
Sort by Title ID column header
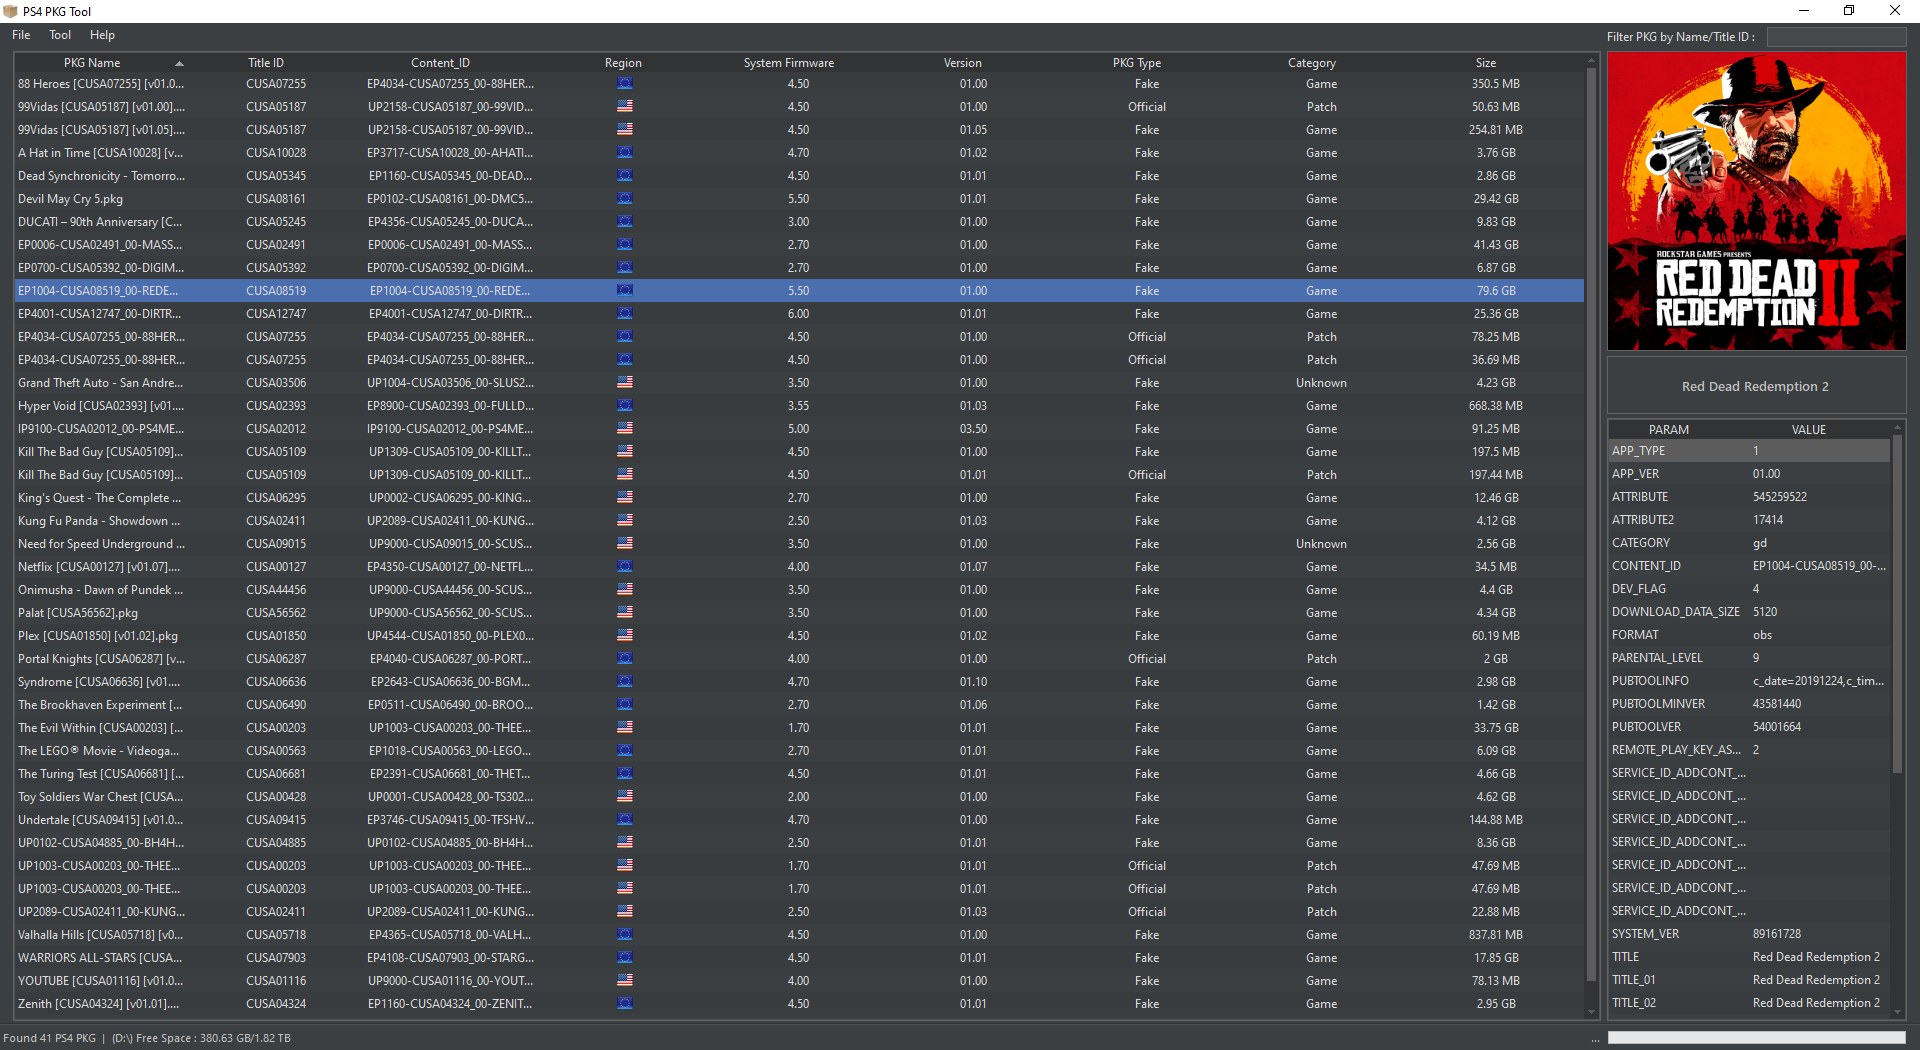(x=266, y=63)
